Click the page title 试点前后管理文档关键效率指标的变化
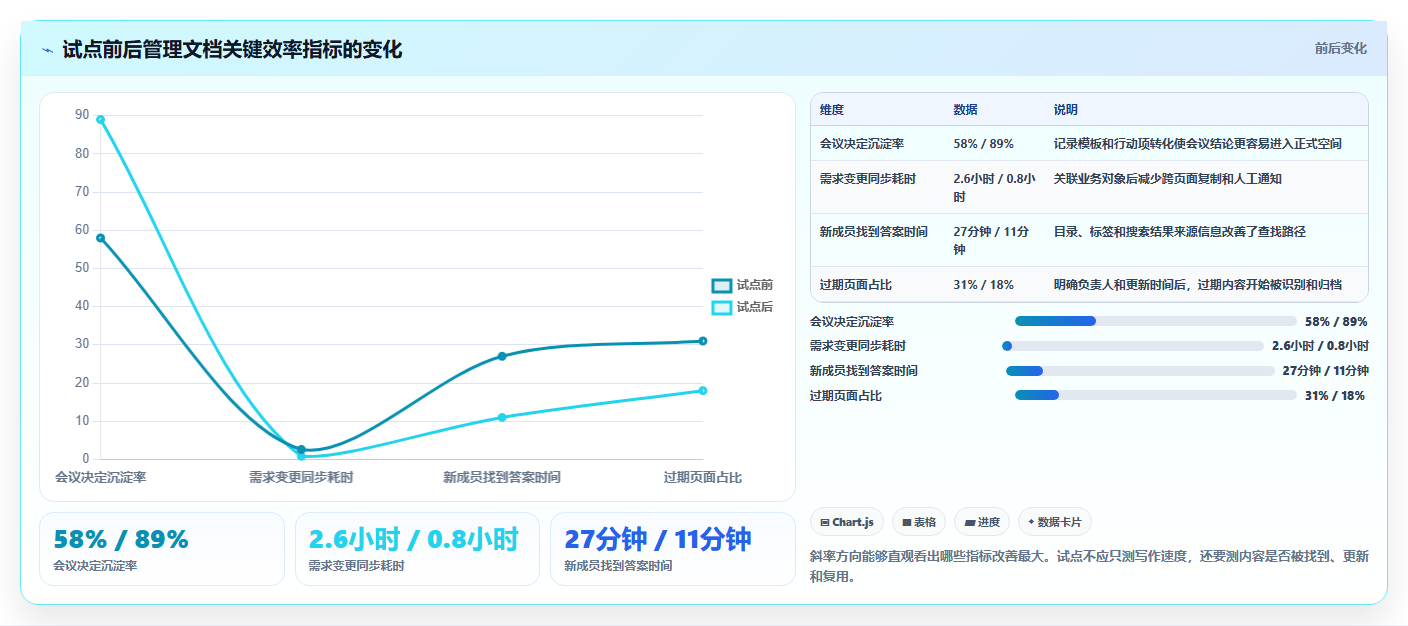This screenshot has height=626, width=1408. (232, 50)
